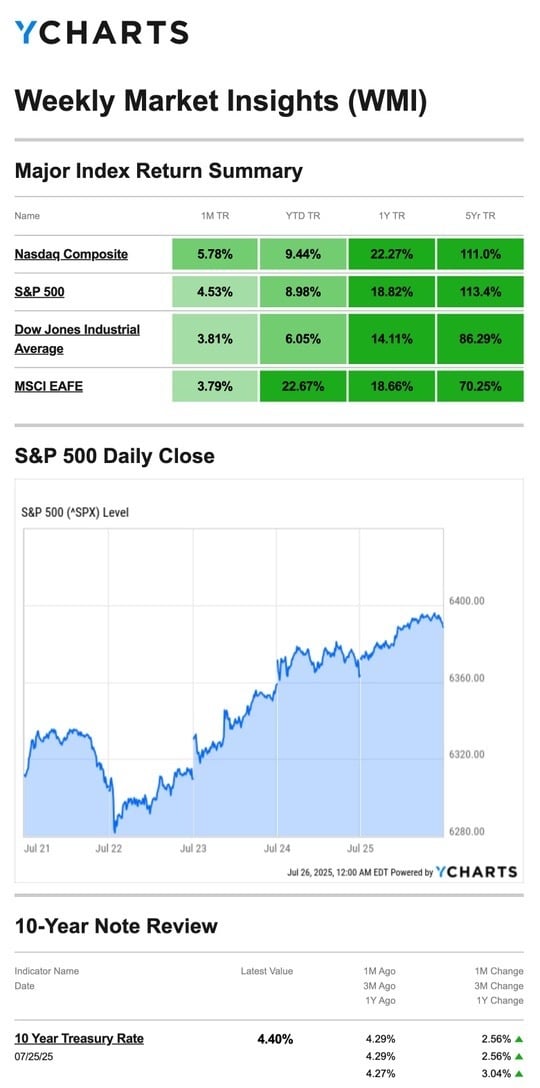This screenshot has height=1088, width=540.
Task: Click the green 3M Change up arrow
Action: (519, 1057)
